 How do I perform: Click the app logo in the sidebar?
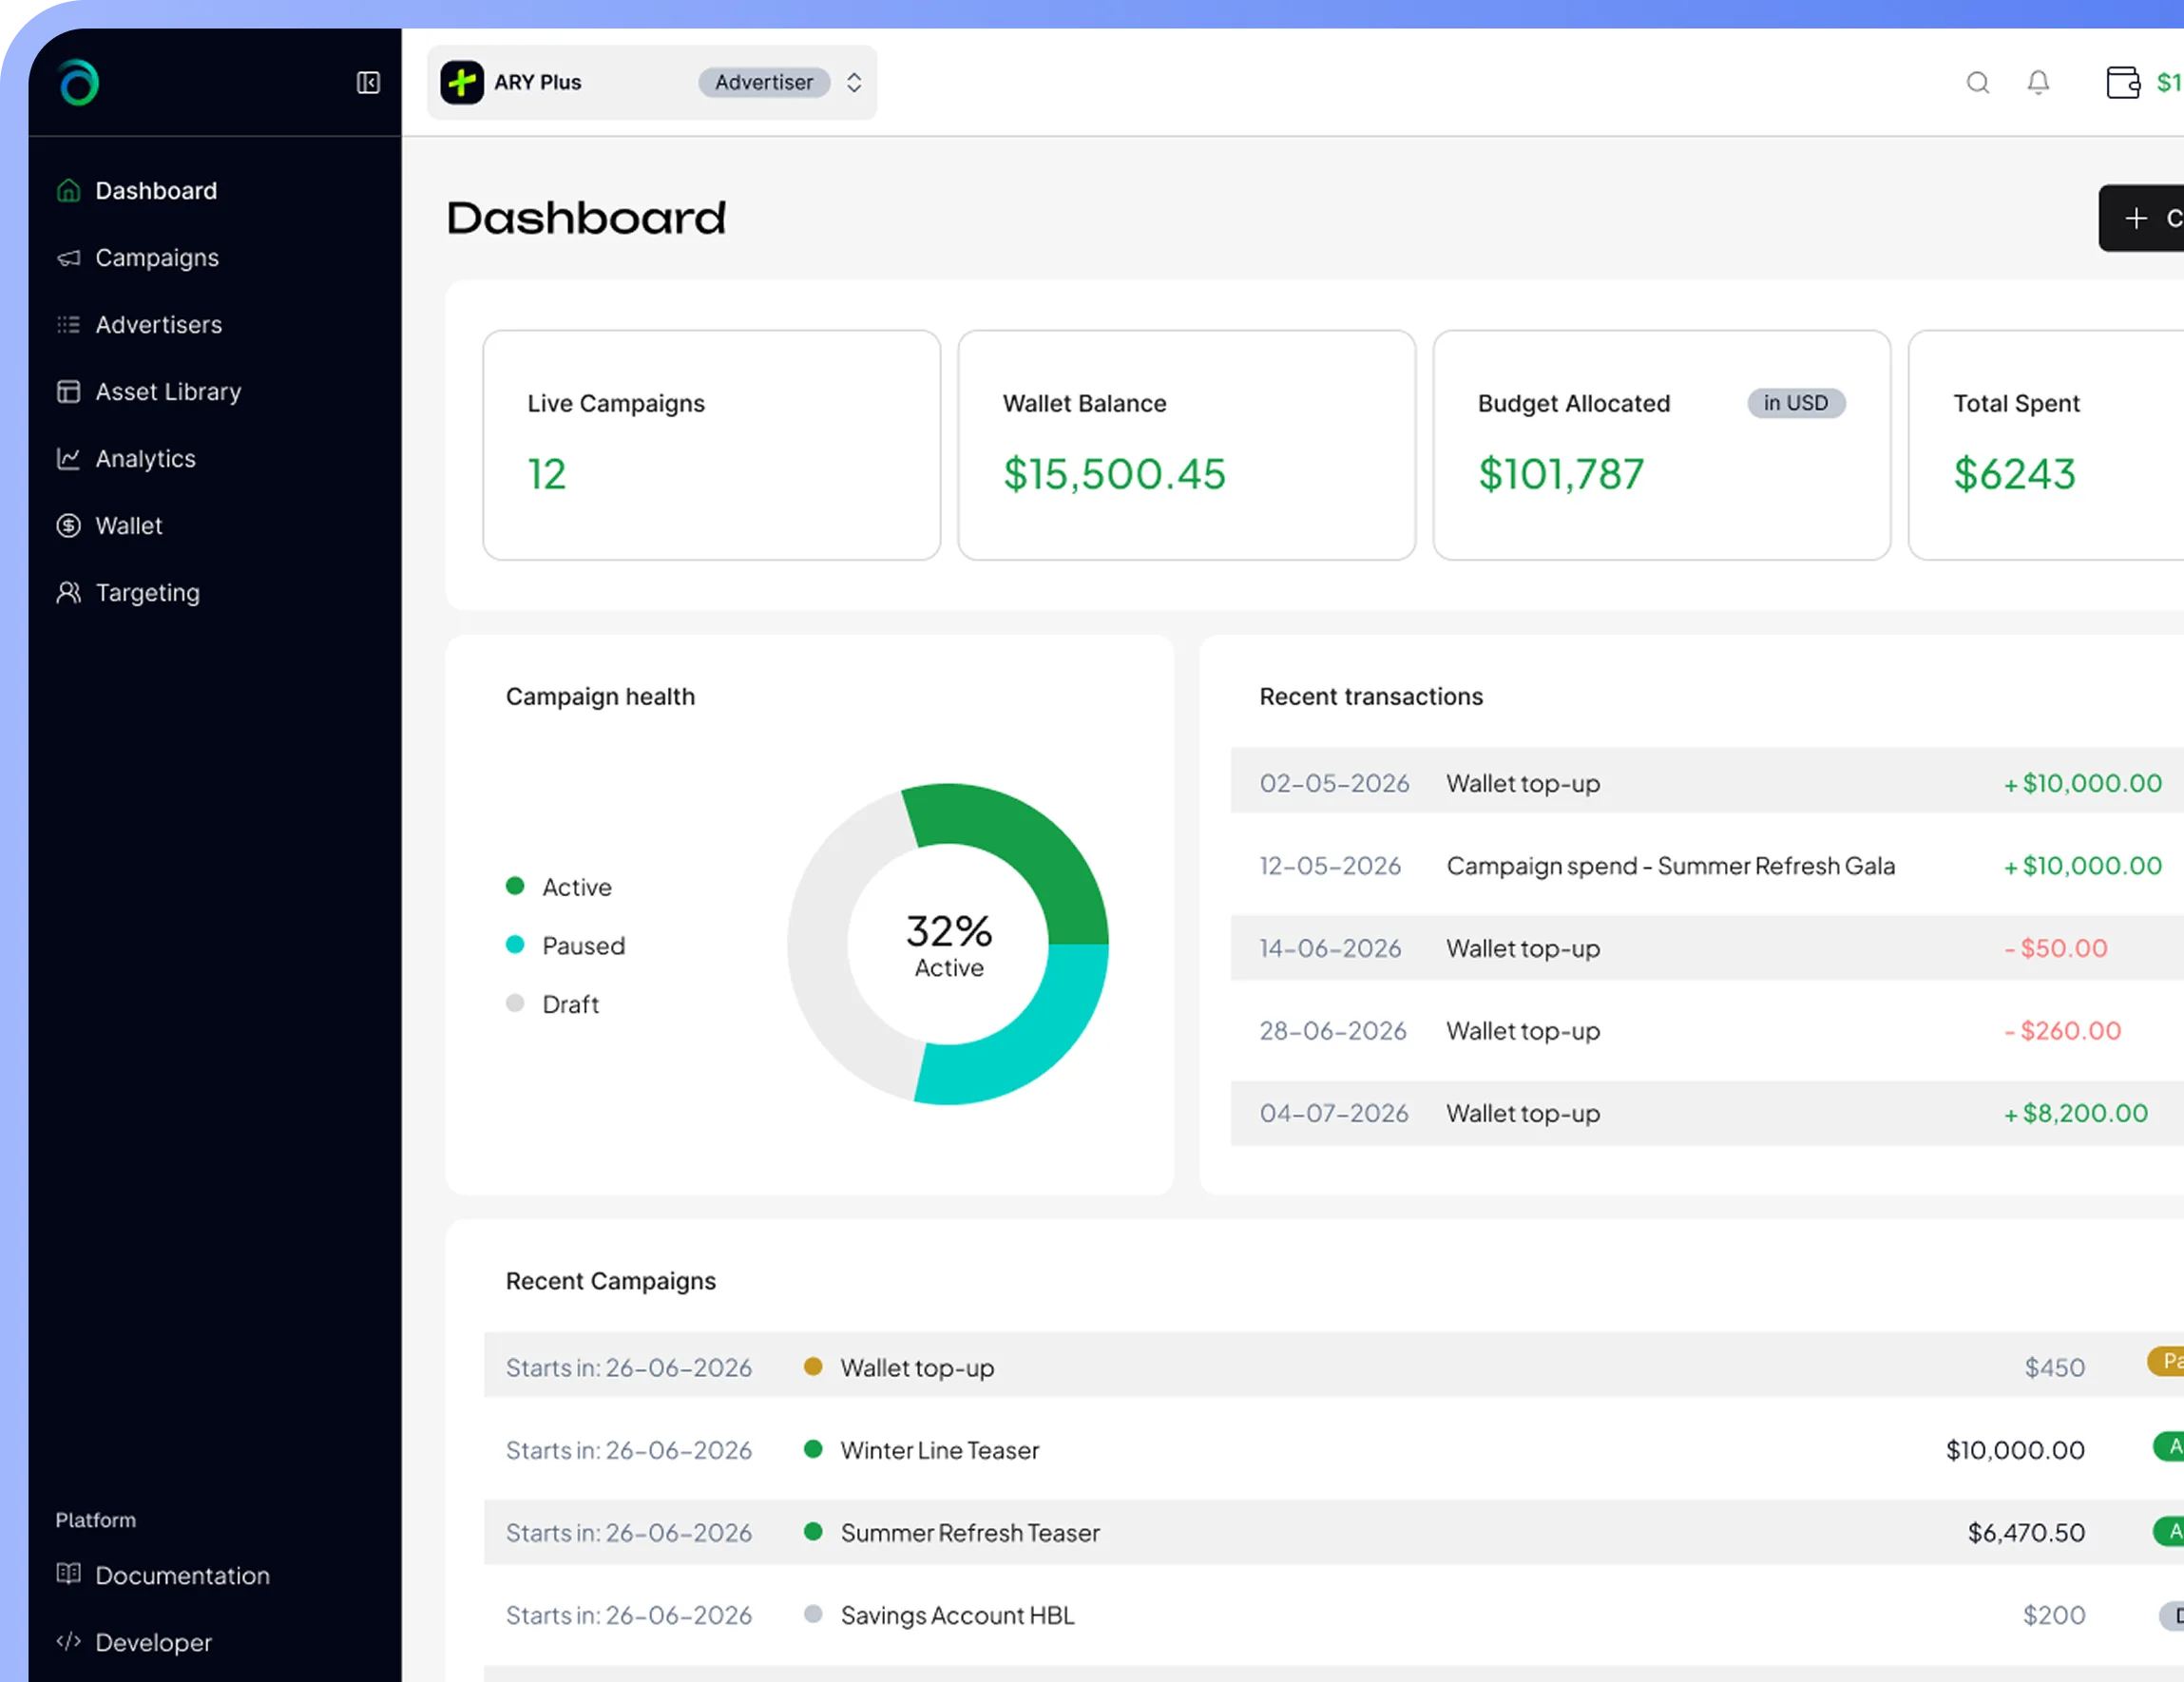[x=78, y=82]
